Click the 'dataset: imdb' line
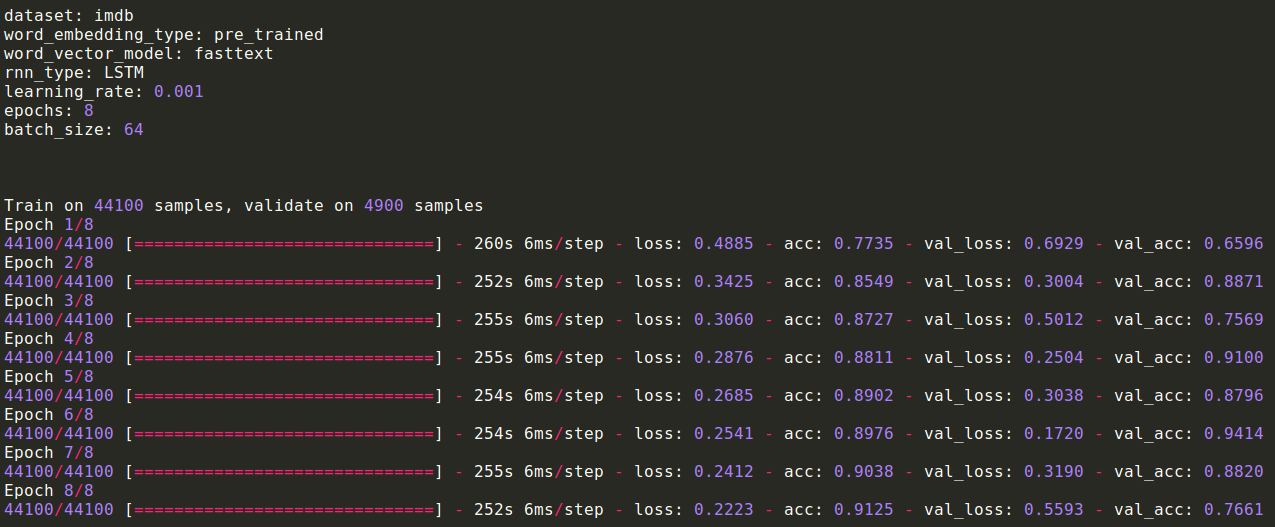This screenshot has width=1275, height=527. tap(69, 15)
